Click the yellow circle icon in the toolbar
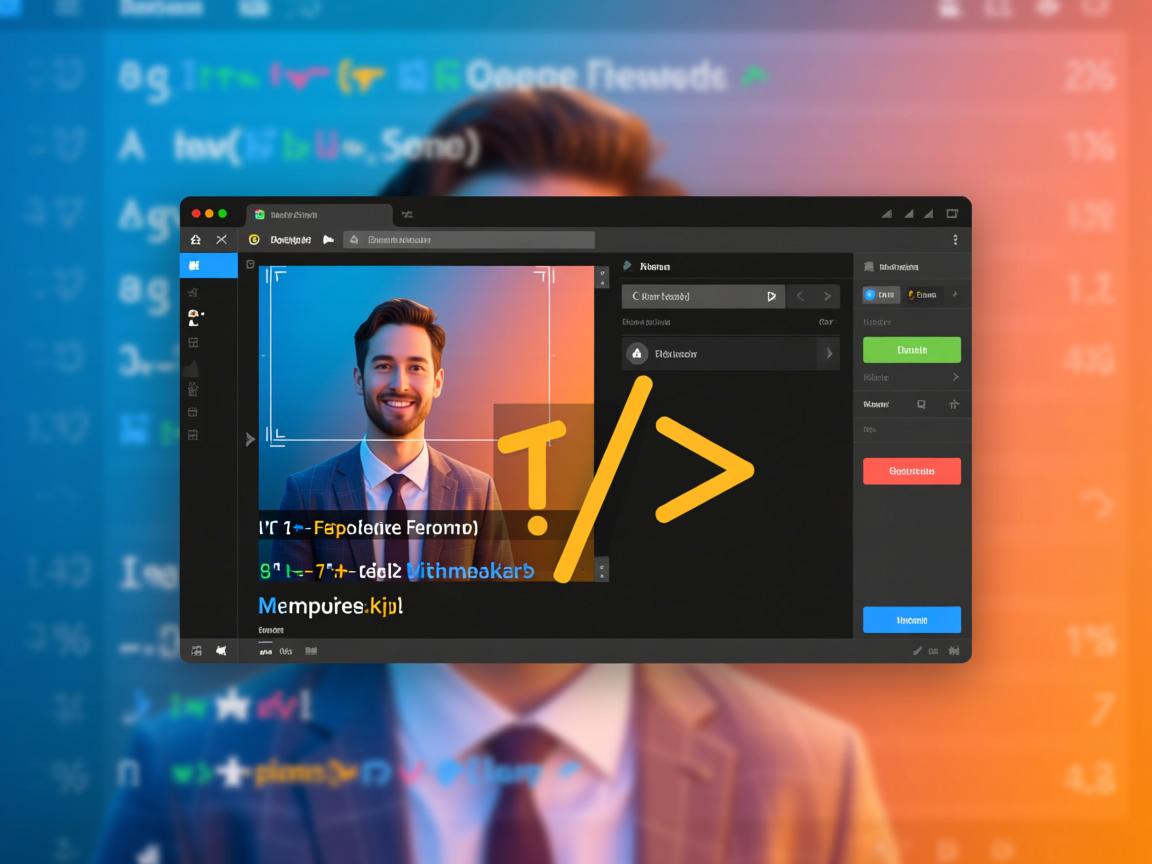 [x=254, y=240]
